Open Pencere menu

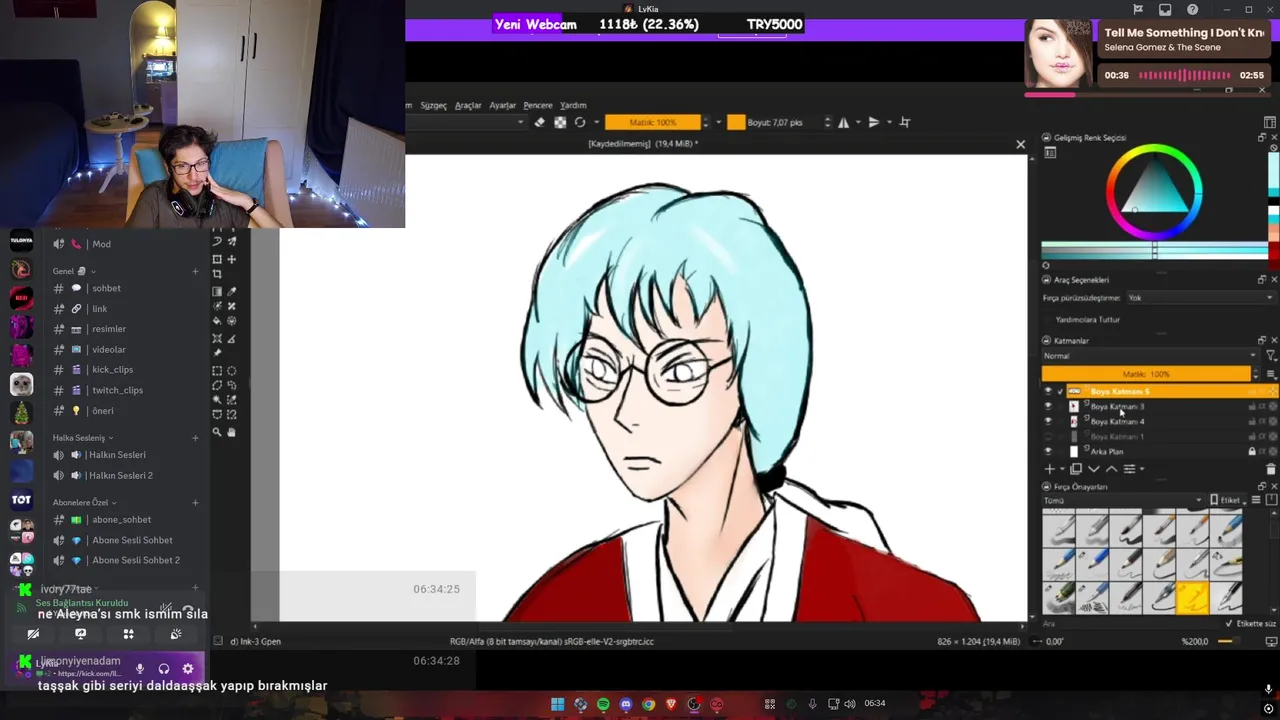click(x=538, y=105)
